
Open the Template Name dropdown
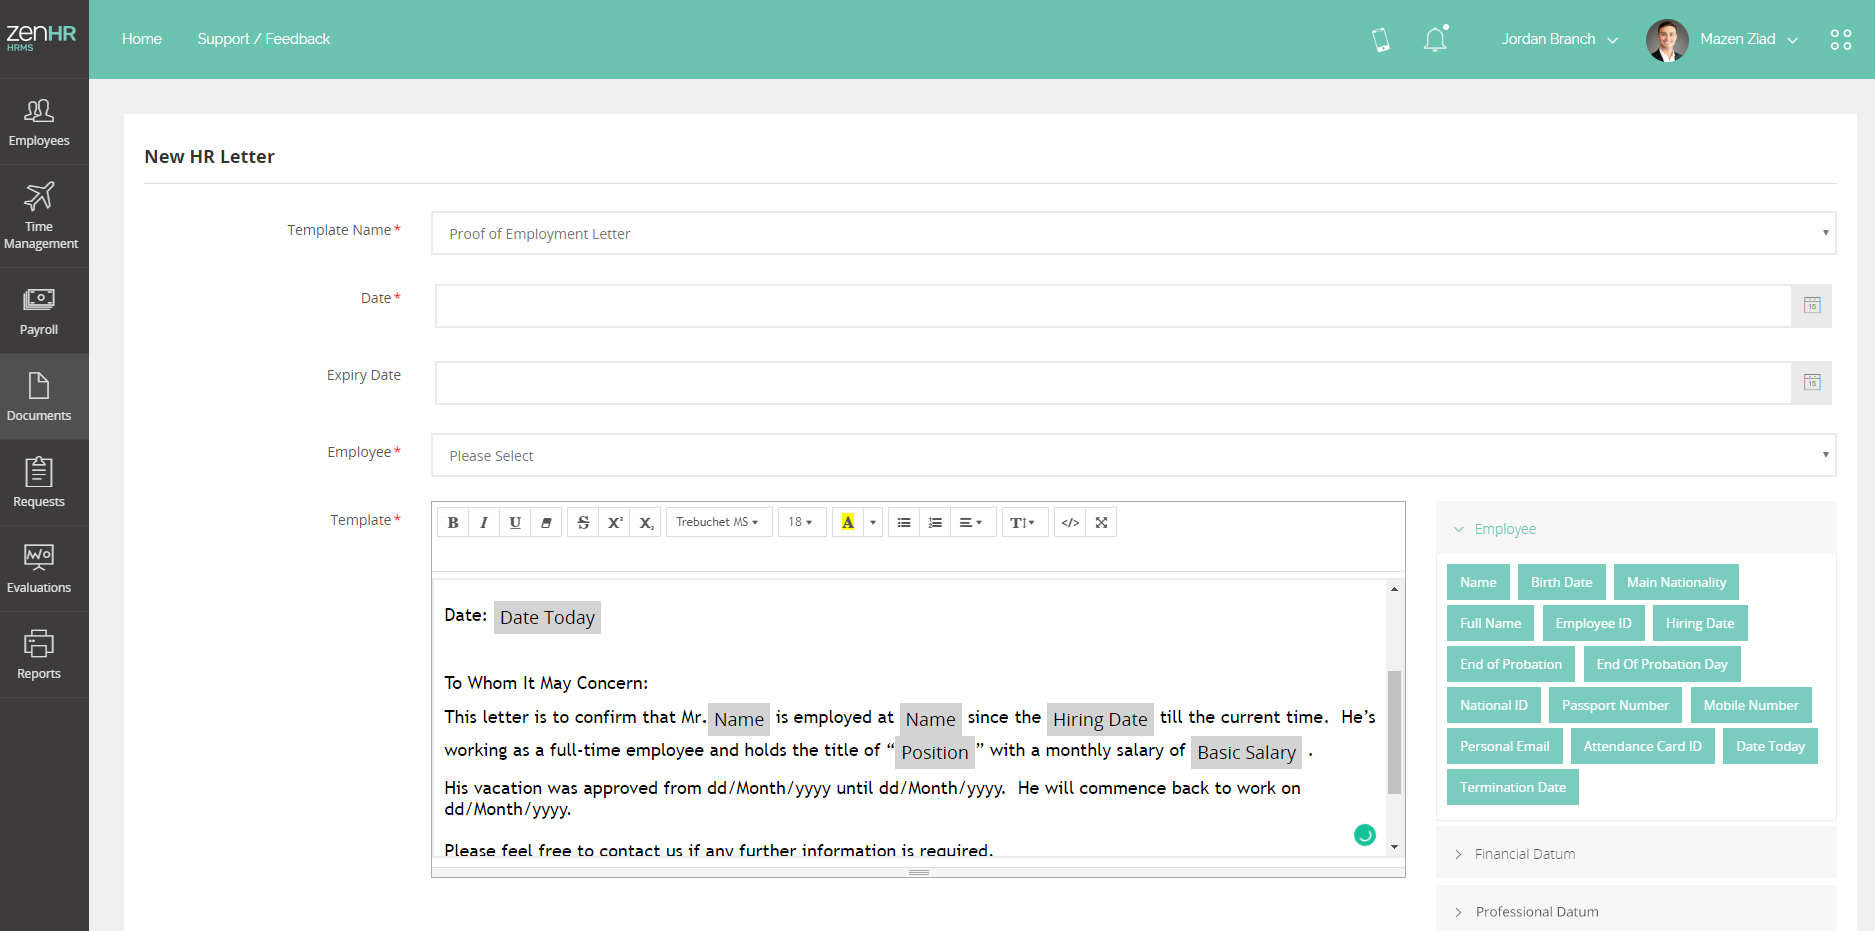pyautogui.click(x=1134, y=233)
